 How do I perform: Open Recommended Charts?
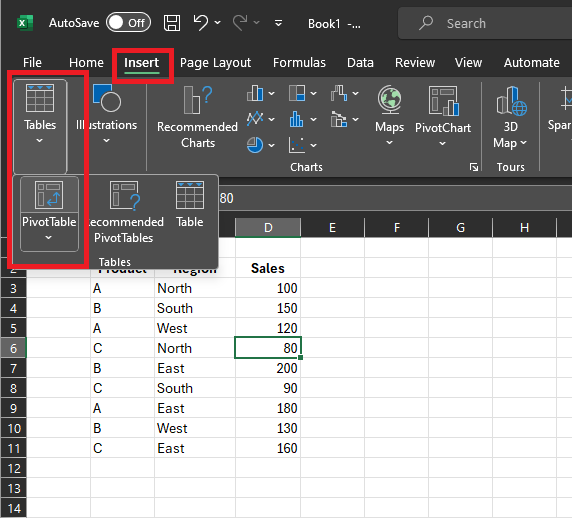pos(197,117)
